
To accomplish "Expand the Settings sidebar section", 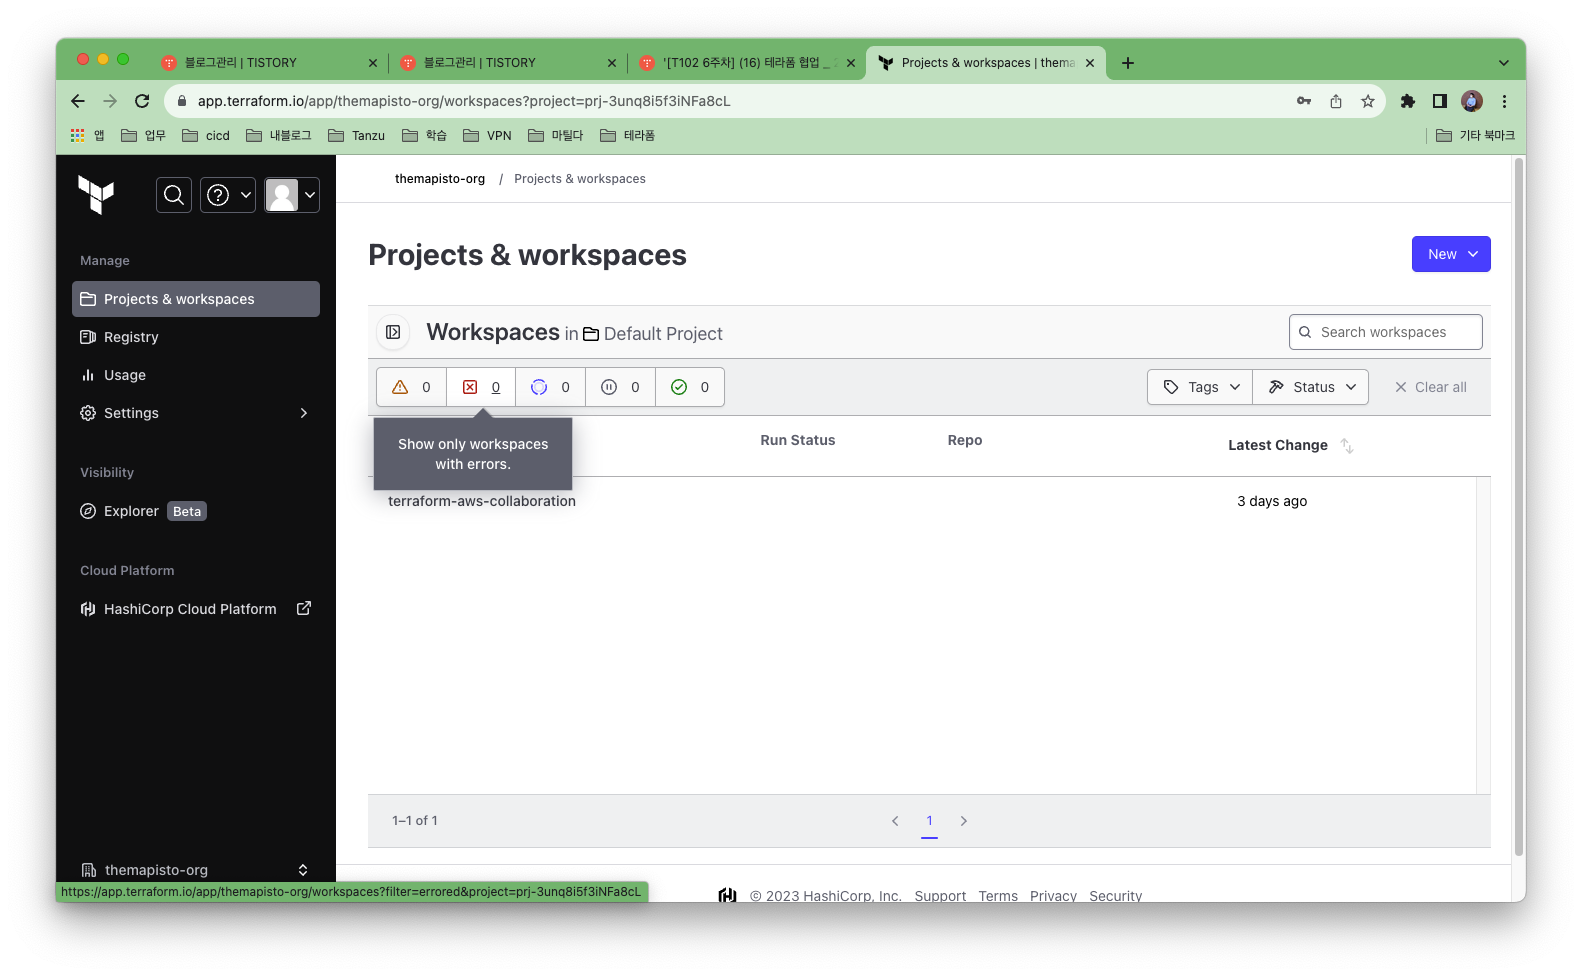I will (x=196, y=413).
